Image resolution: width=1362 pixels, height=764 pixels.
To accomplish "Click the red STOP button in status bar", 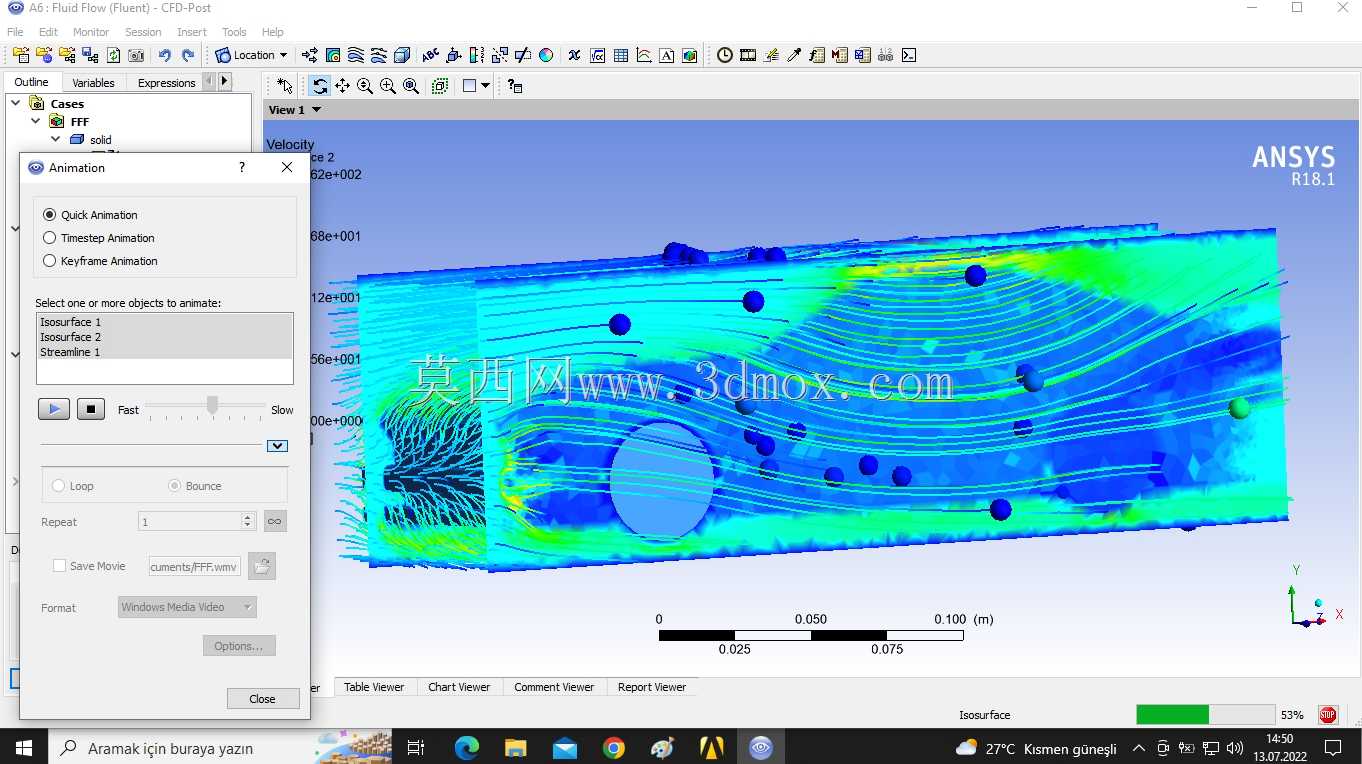I will coord(1327,715).
